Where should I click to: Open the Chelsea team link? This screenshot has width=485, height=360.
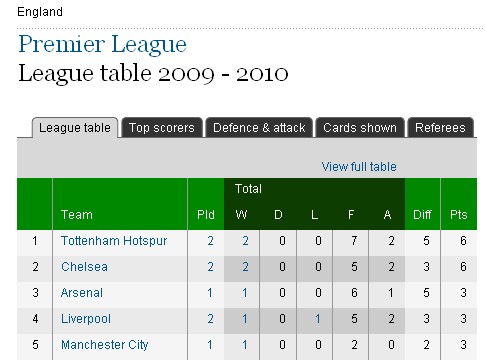(x=84, y=267)
